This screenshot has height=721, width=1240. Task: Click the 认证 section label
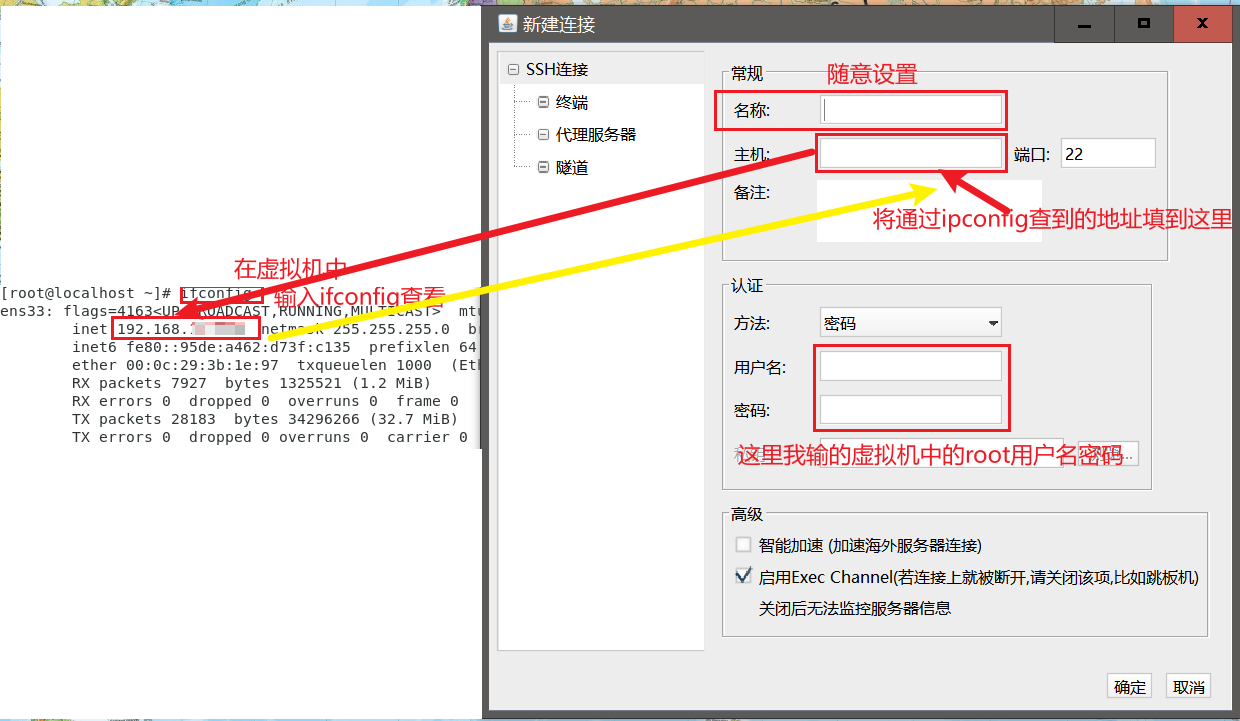tap(746, 286)
